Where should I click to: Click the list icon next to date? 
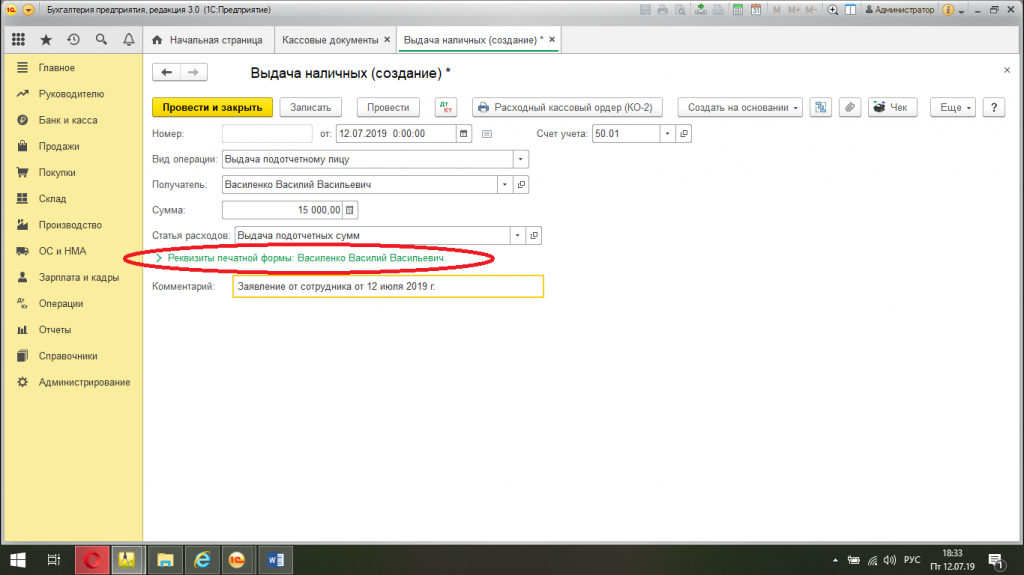(x=487, y=133)
